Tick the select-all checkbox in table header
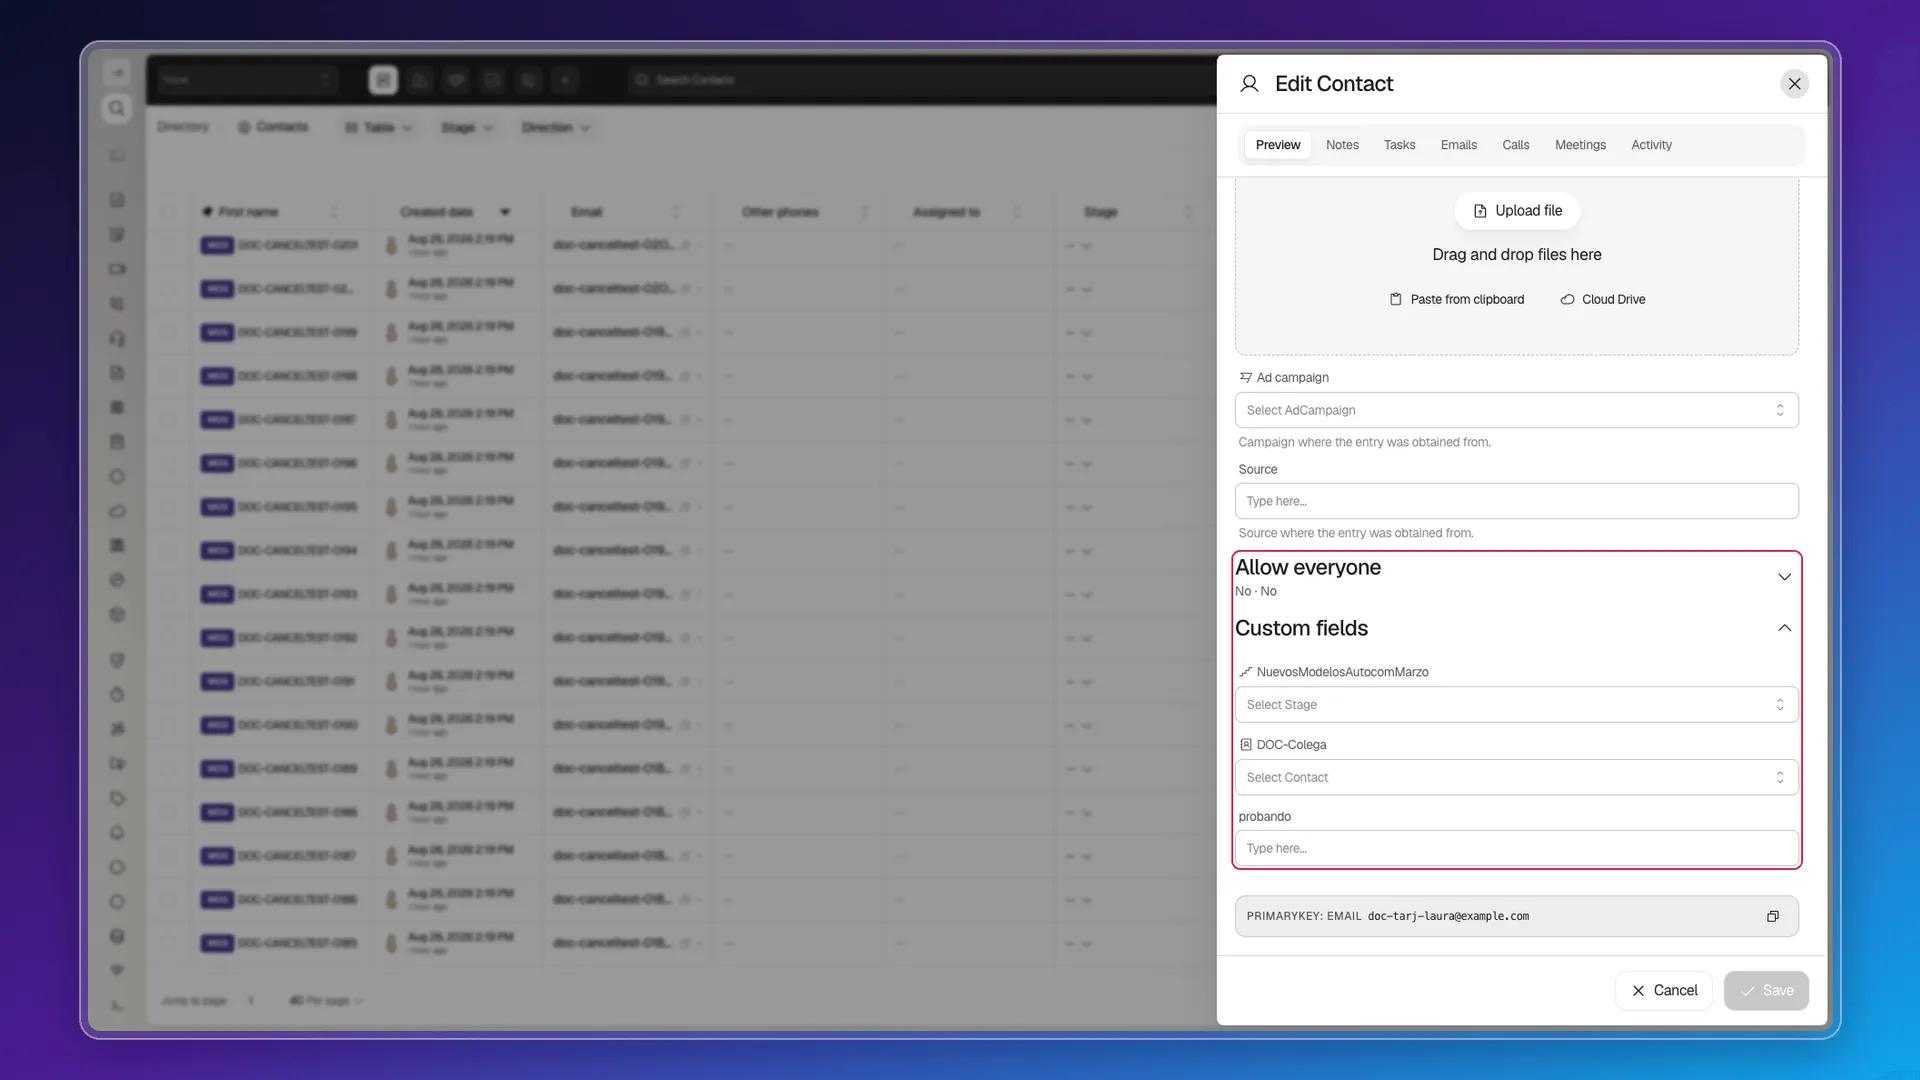This screenshot has width=1920, height=1080. 169,212
